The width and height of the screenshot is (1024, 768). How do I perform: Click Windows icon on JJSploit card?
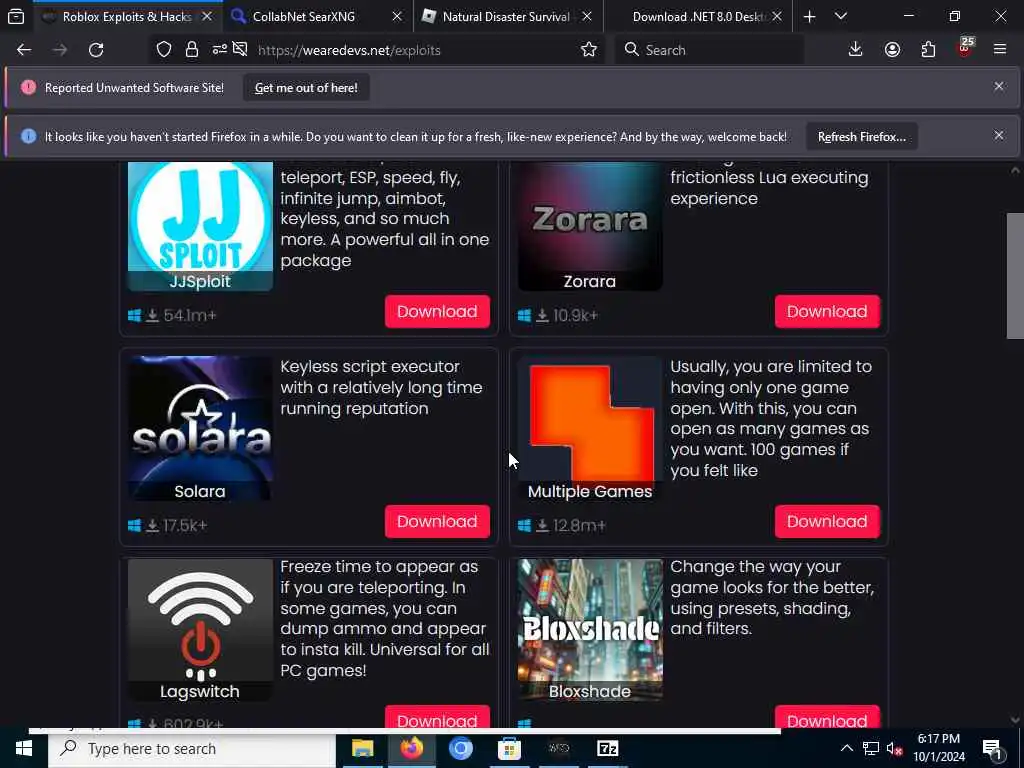[x=135, y=315]
